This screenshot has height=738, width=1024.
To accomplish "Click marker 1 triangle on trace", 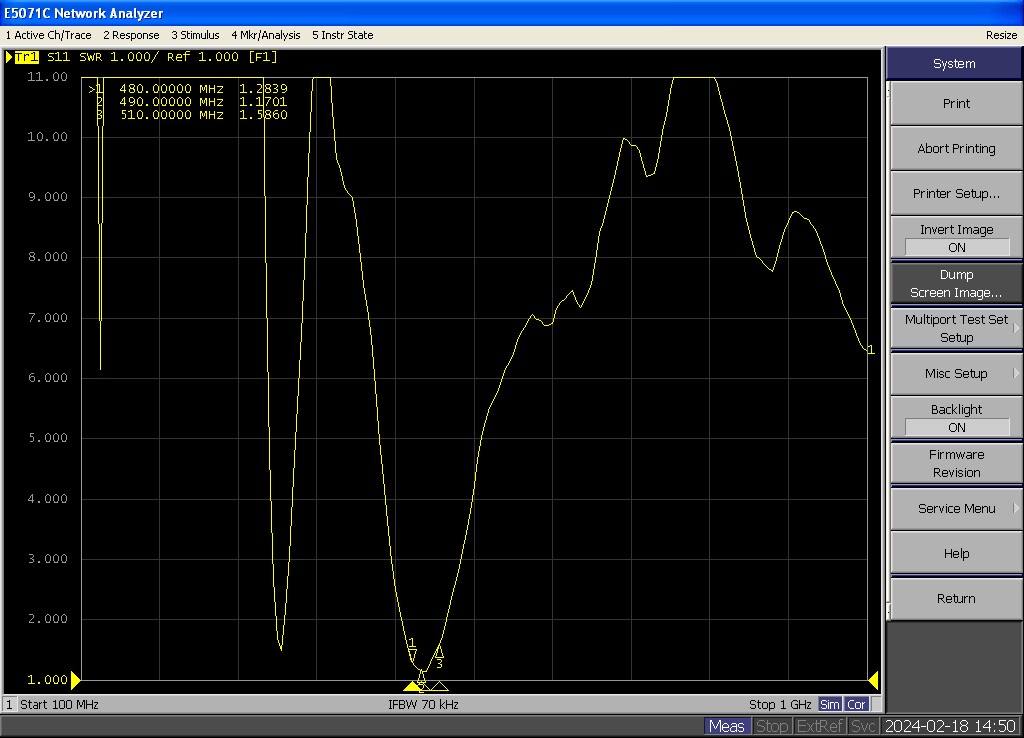I will coord(412,655).
